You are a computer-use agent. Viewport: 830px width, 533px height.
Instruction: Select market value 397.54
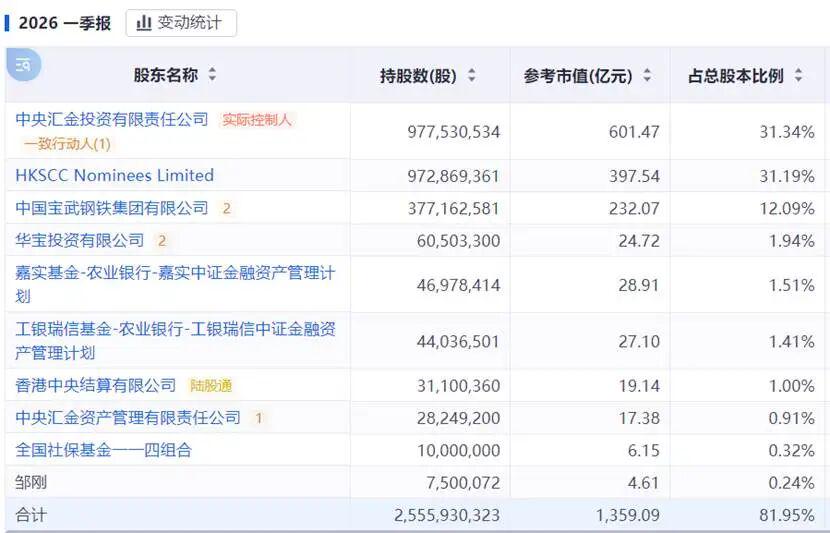pyautogui.click(x=634, y=176)
